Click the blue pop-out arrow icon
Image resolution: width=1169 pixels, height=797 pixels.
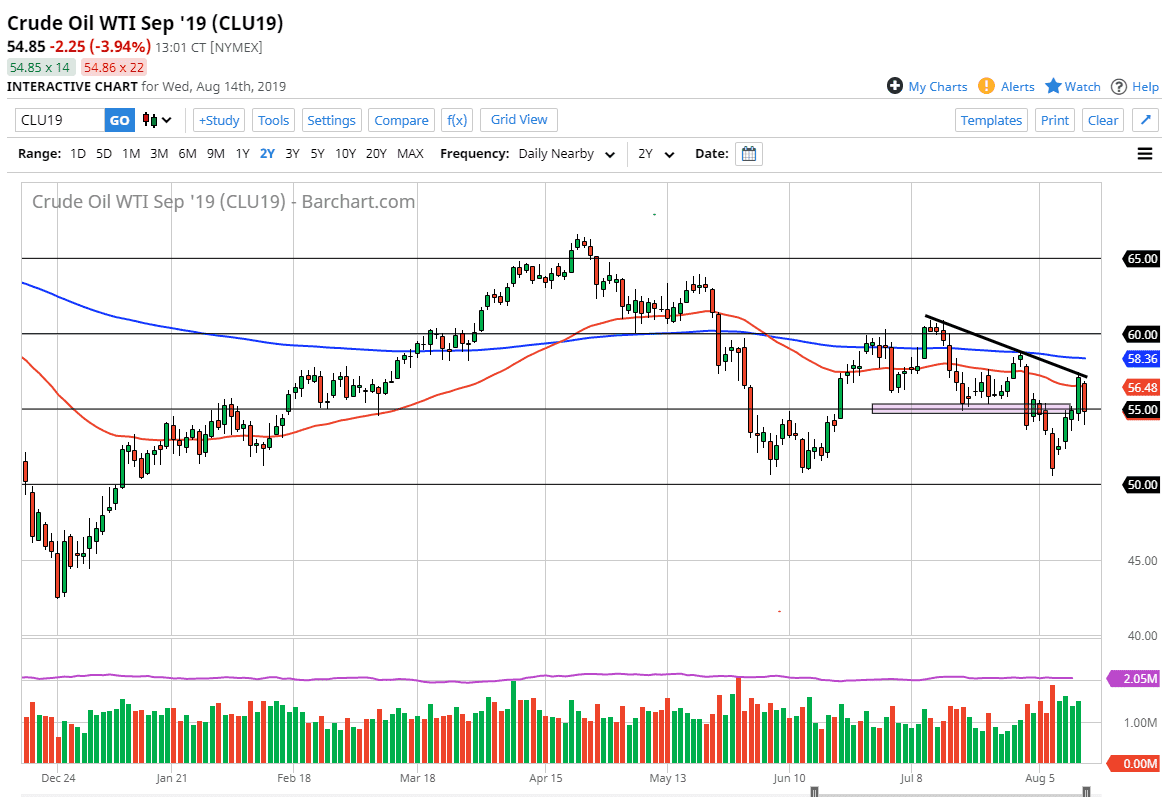tap(1146, 119)
